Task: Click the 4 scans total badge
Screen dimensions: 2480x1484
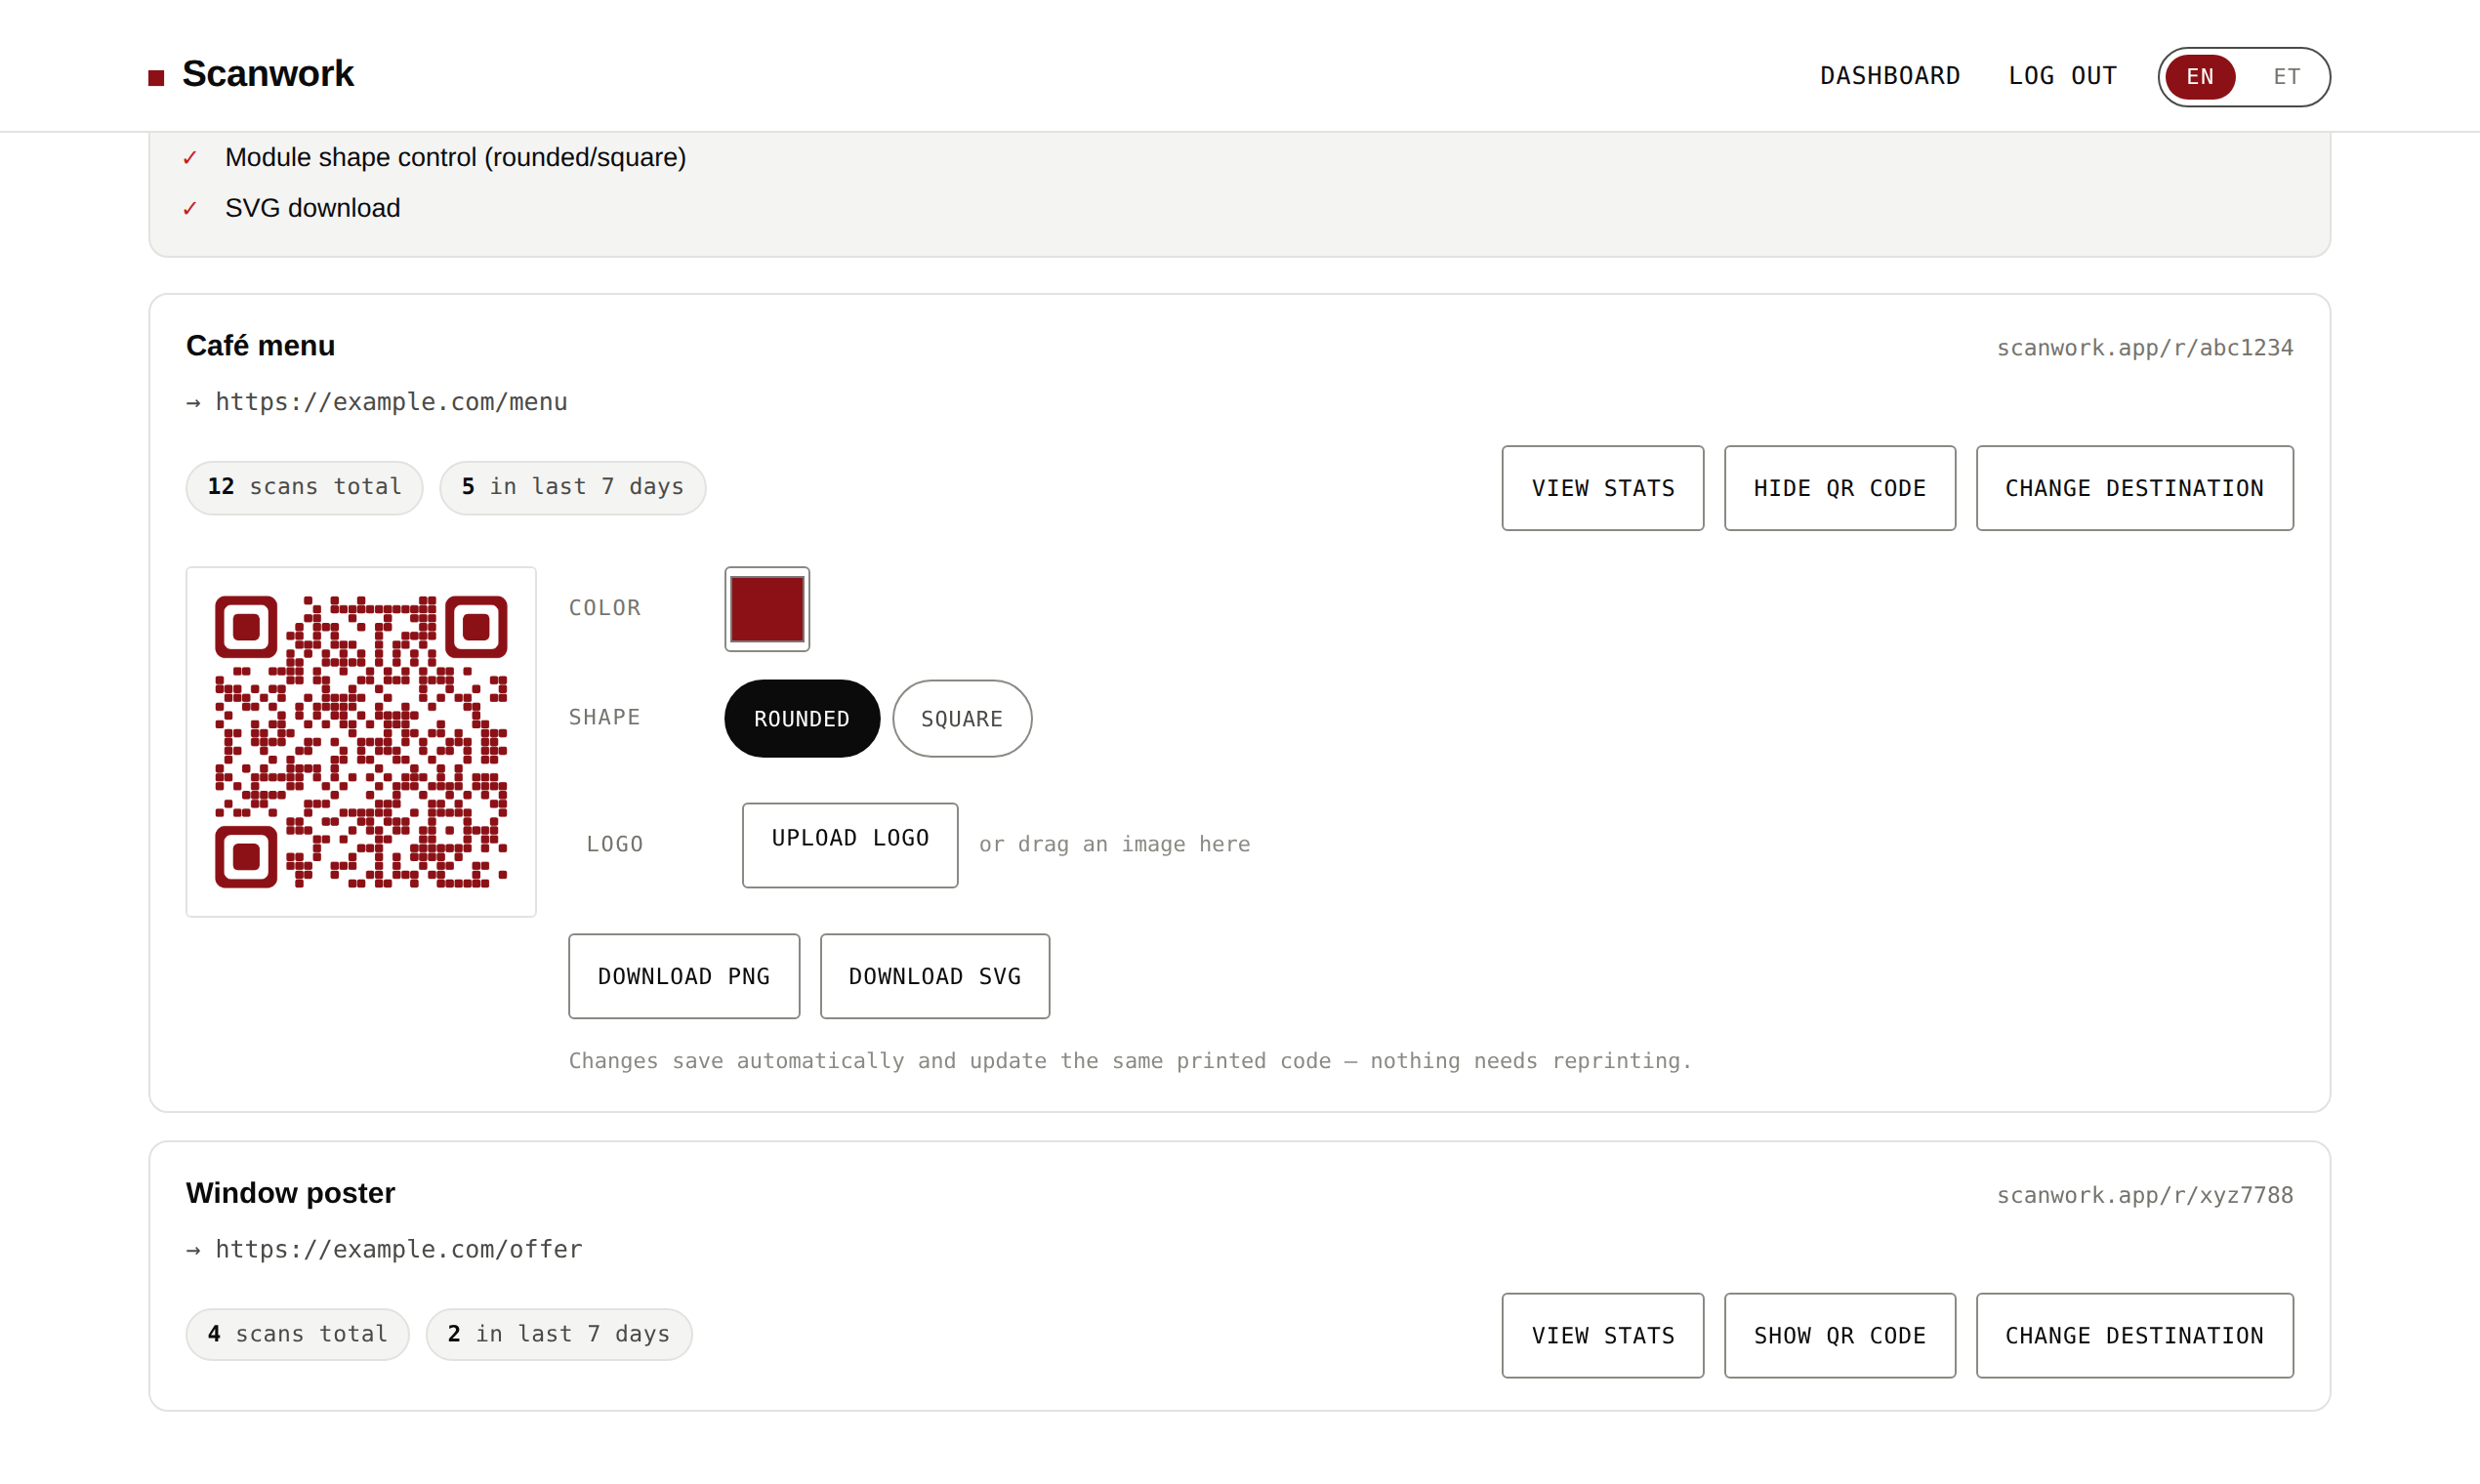Action: pyautogui.click(x=297, y=1334)
